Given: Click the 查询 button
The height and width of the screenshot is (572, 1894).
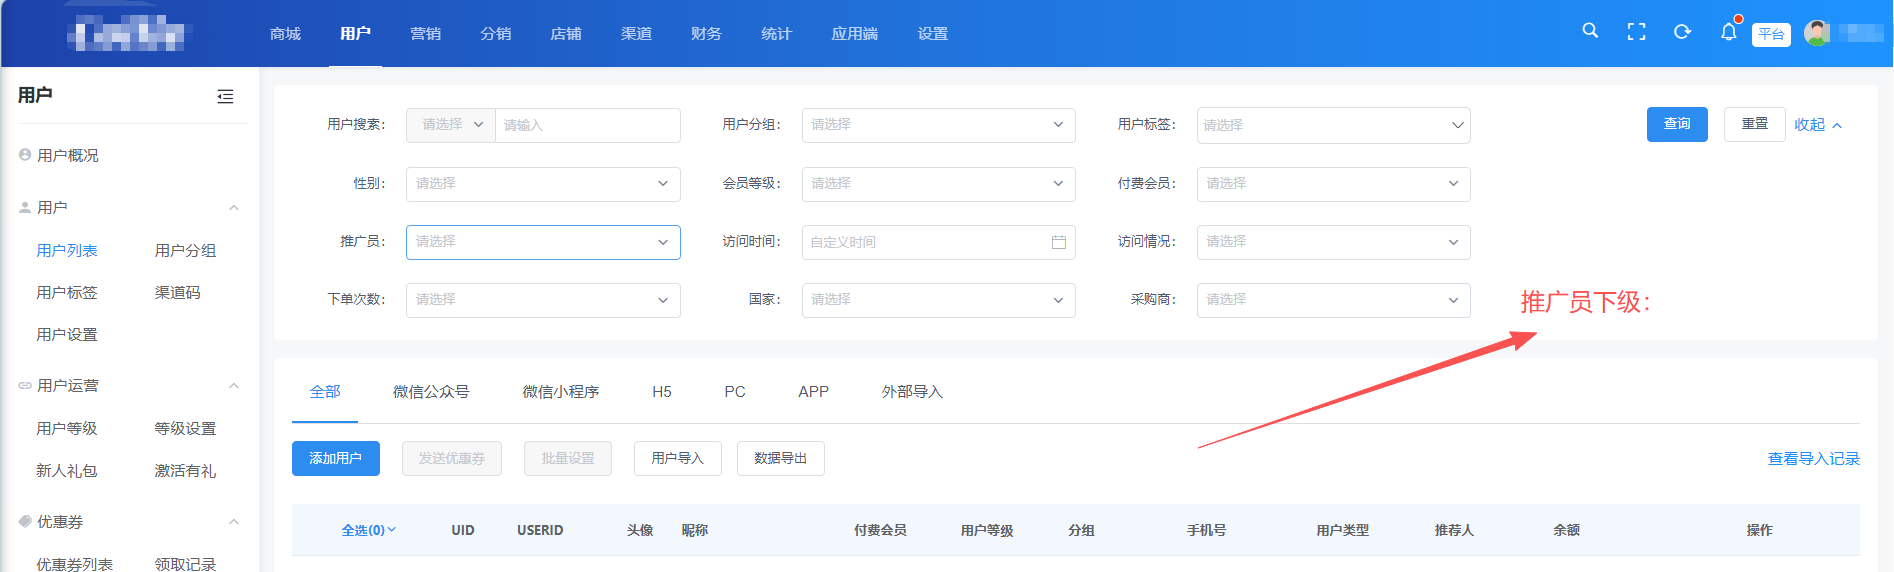Looking at the screenshot, I should click(1676, 124).
